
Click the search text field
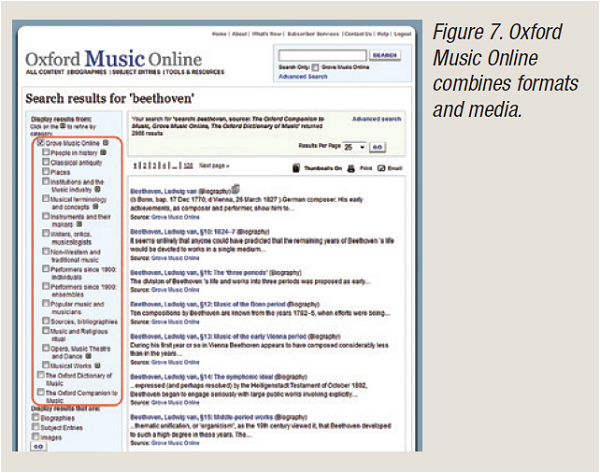click(323, 55)
